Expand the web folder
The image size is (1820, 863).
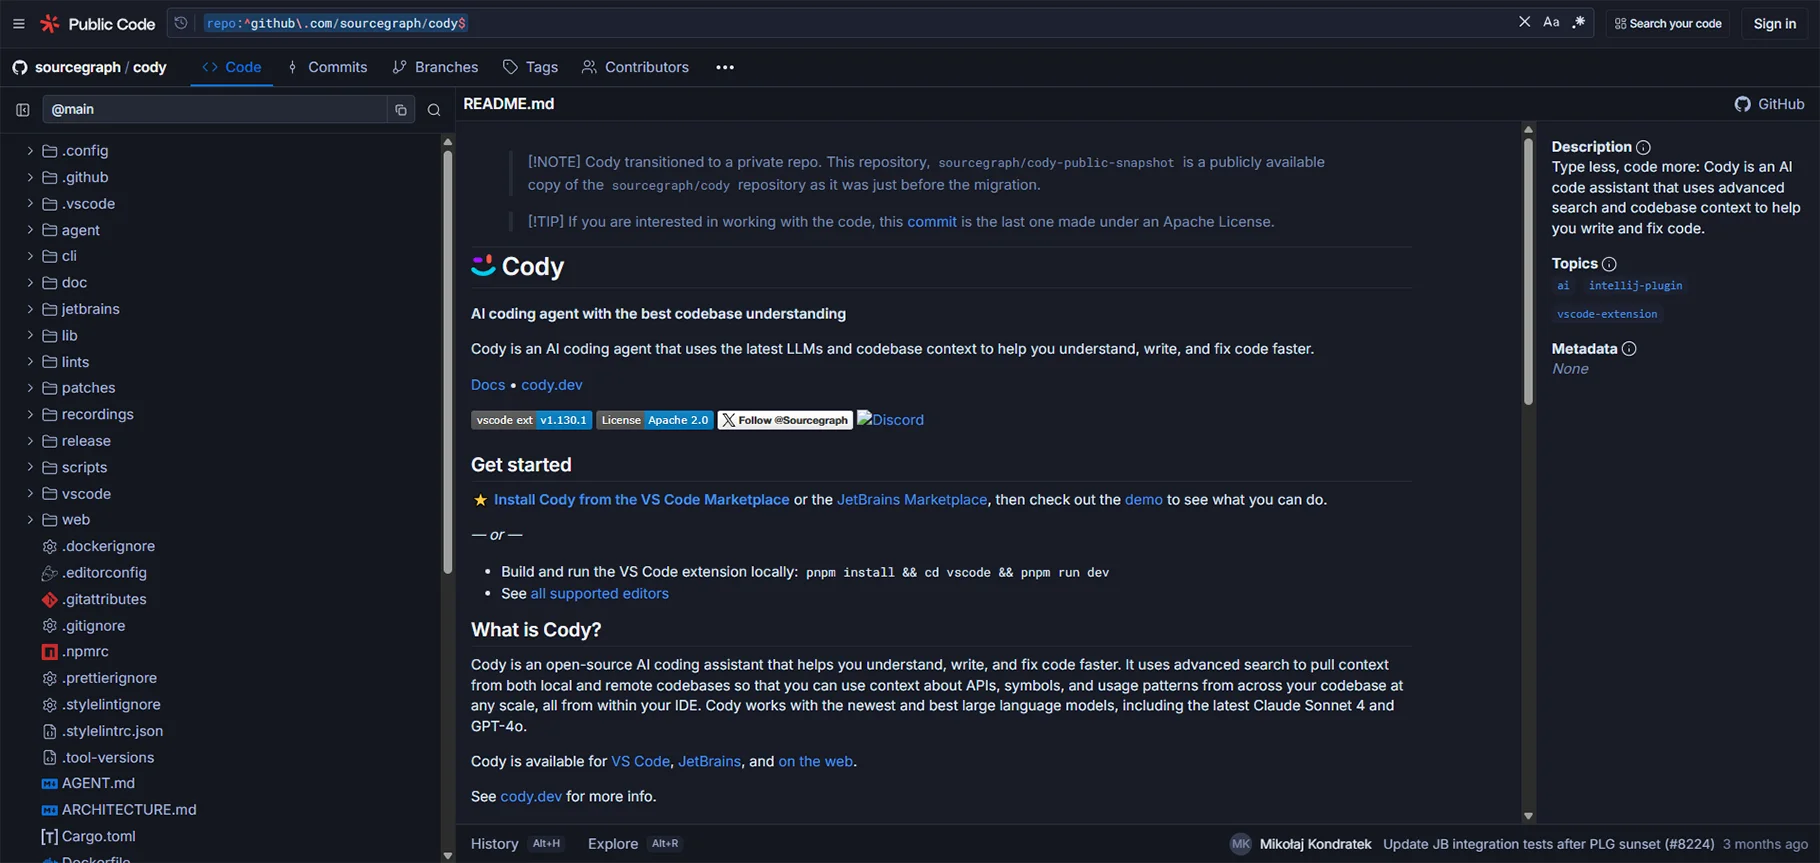30,520
